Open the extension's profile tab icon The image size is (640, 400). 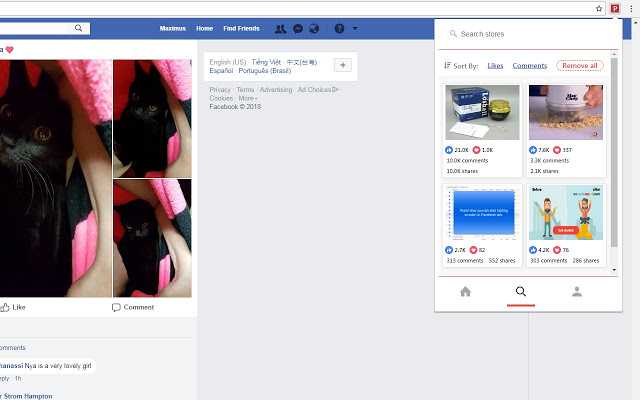pos(577,291)
